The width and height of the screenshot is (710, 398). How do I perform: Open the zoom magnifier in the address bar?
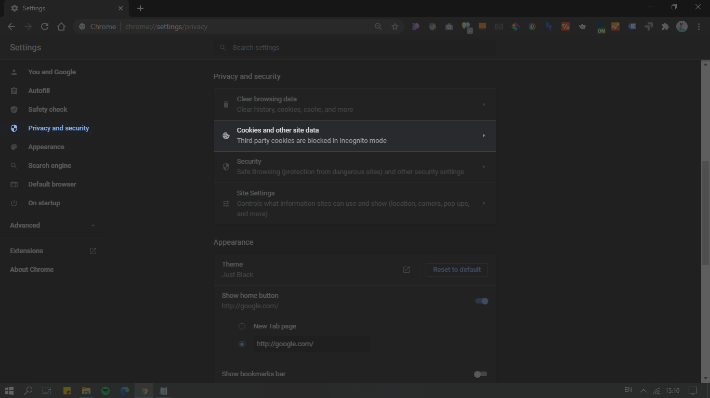pyautogui.click(x=378, y=27)
